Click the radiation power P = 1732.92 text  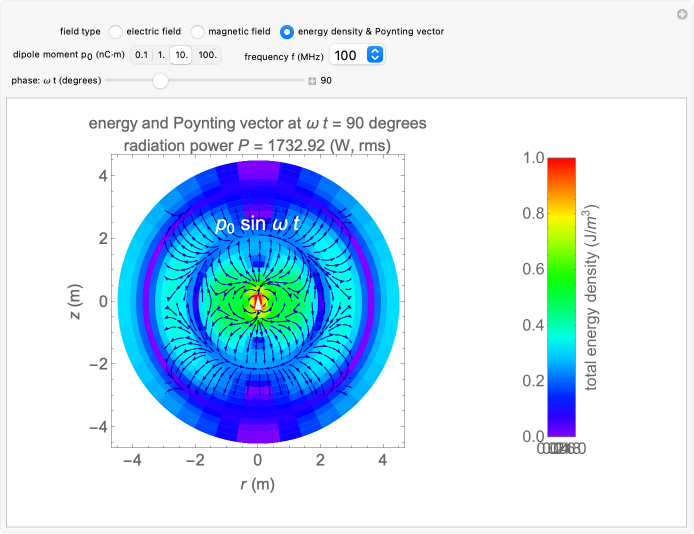click(x=257, y=145)
